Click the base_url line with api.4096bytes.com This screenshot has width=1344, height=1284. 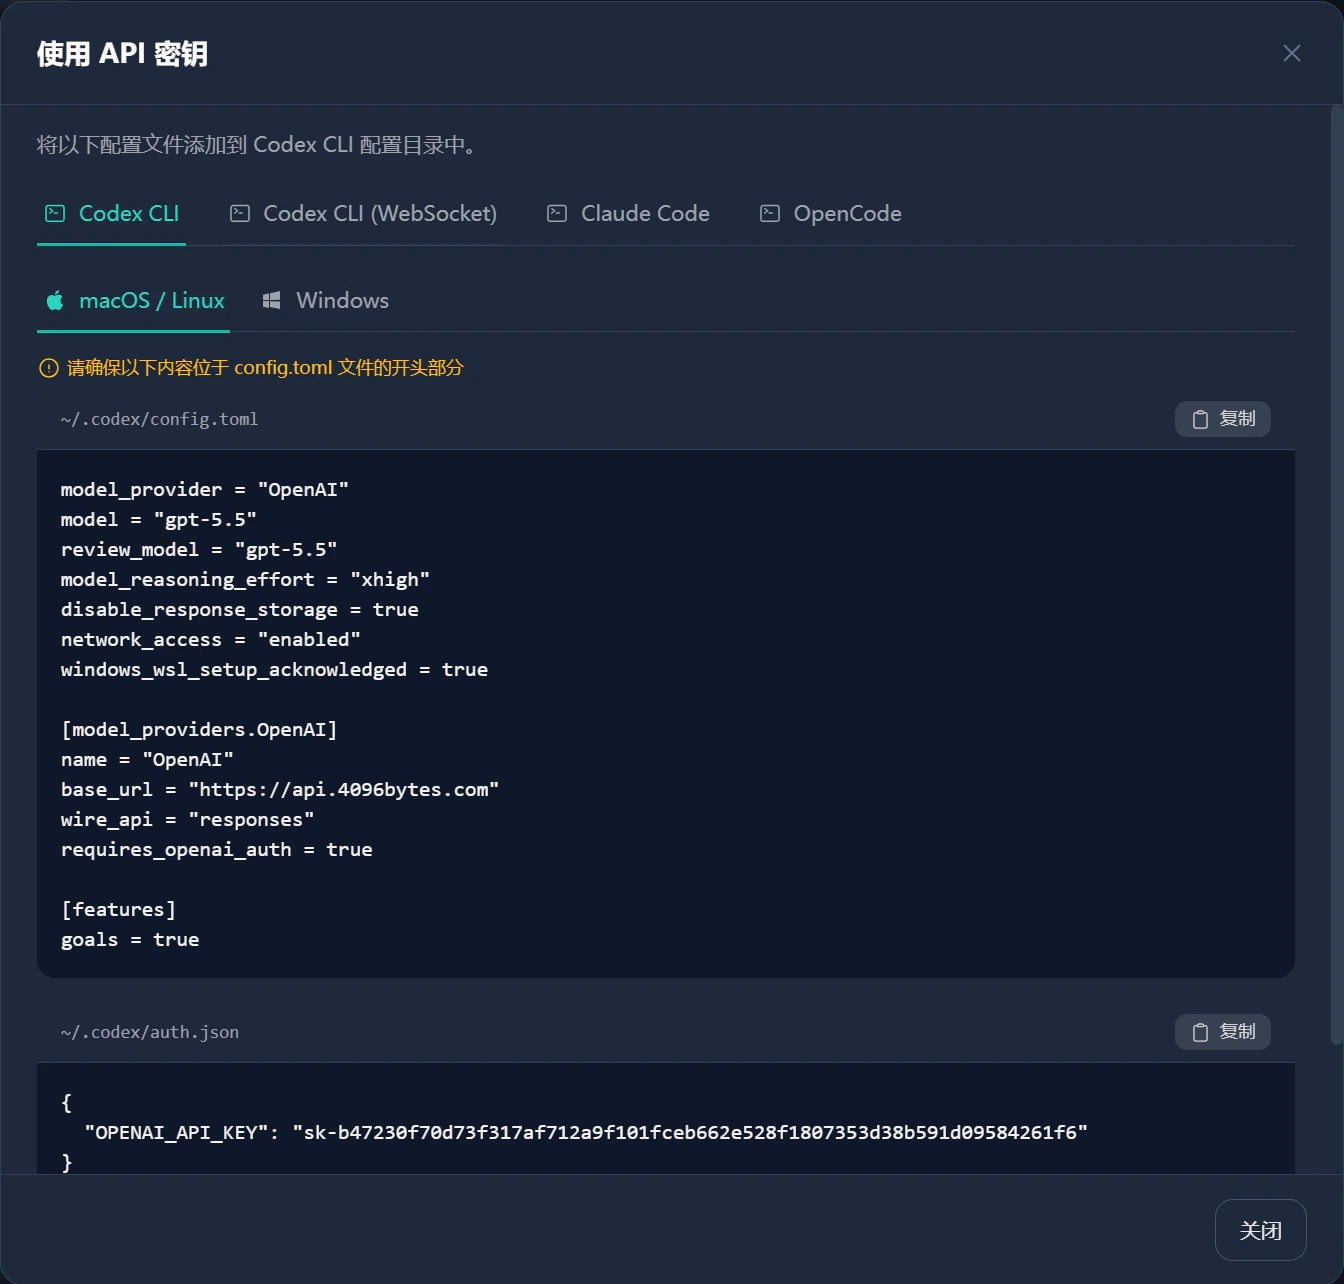click(279, 789)
